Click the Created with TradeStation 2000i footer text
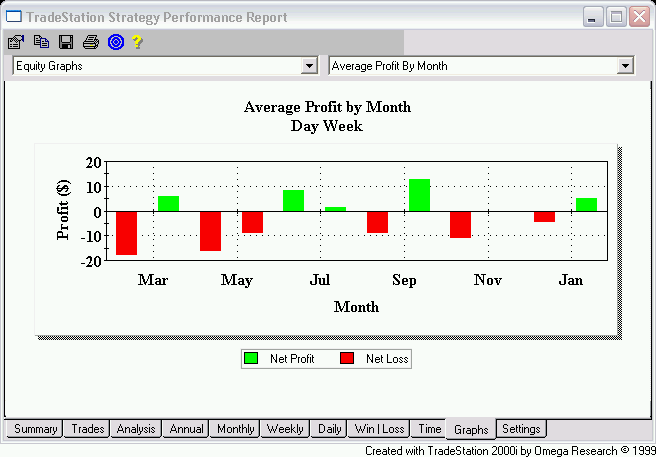Screen dimensions: 656x457 coord(510,451)
